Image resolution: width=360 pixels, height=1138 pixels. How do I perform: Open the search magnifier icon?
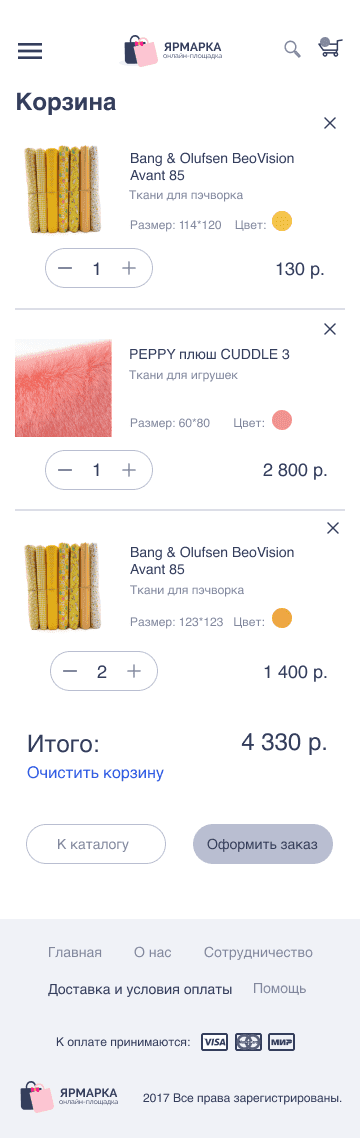292,49
